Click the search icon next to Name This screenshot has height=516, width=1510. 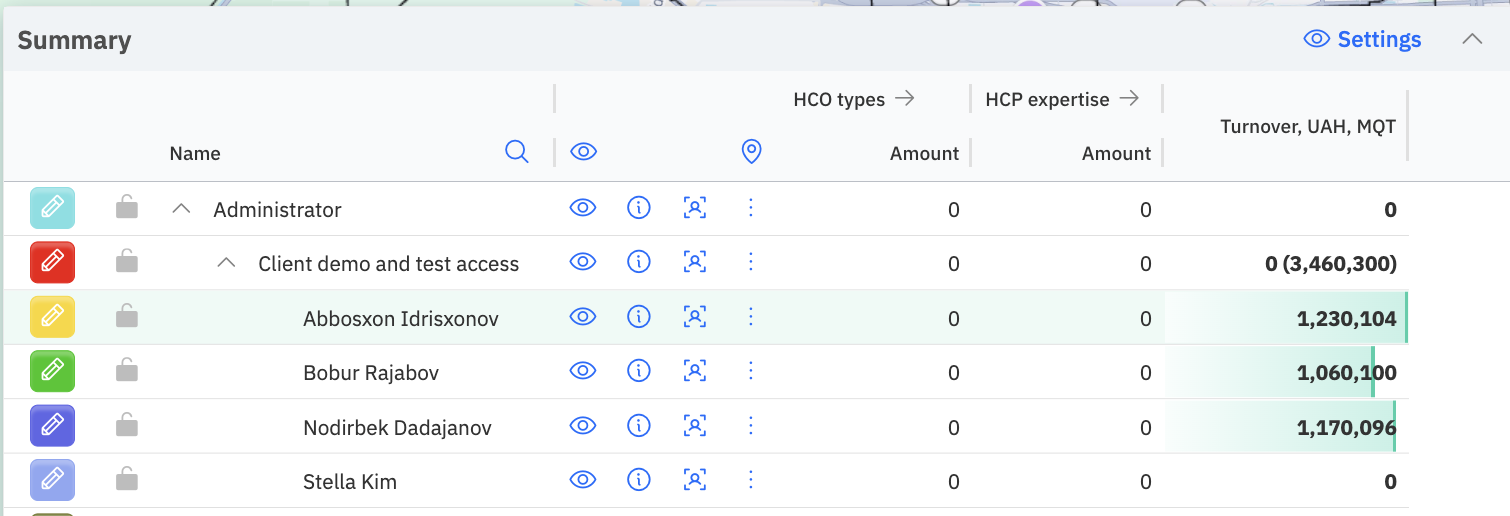point(517,152)
